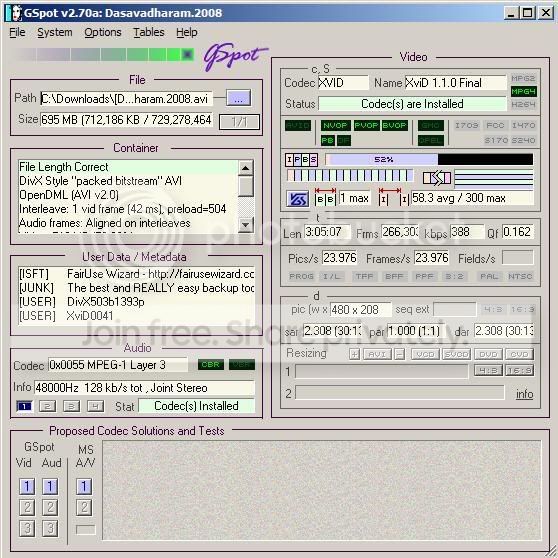Click the Resizing DVD button
This screenshot has width=558, height=558.
[x=488, y=354]
